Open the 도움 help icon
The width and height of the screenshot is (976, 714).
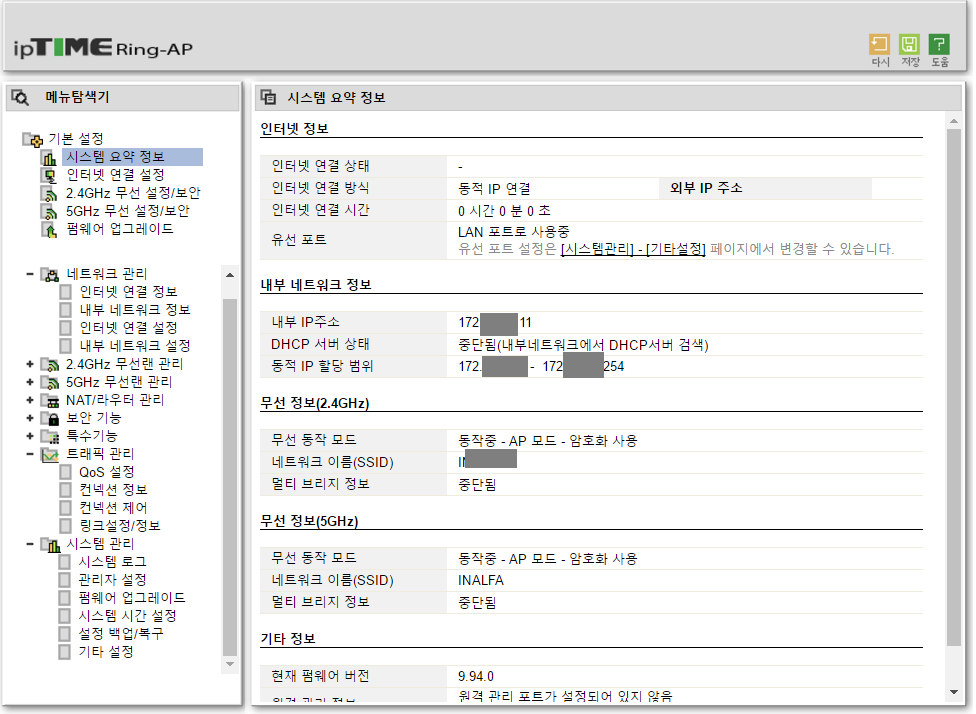tap(939, 44)
